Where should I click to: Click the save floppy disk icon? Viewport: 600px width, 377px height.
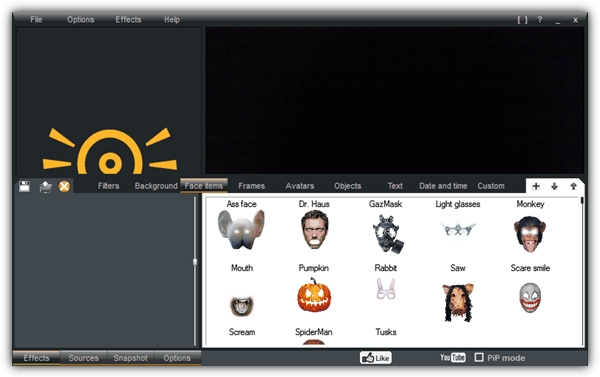[24, 186]
